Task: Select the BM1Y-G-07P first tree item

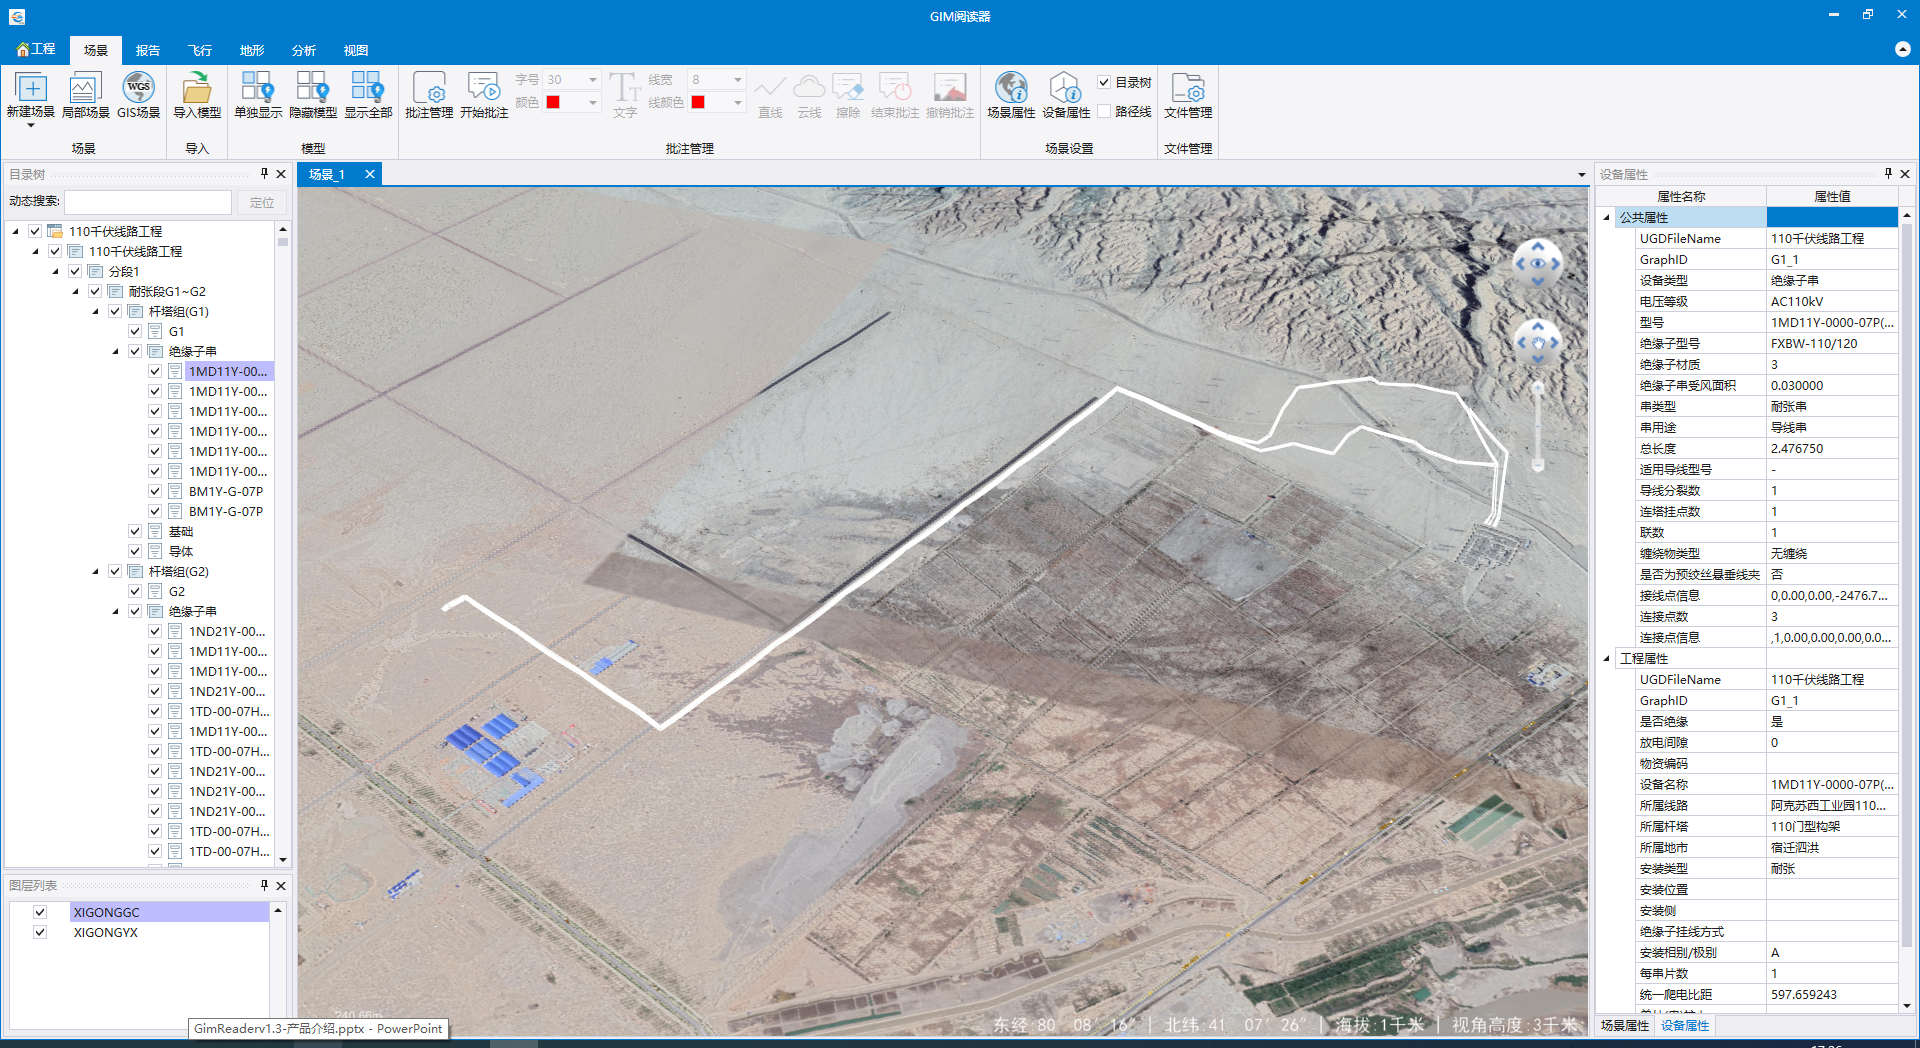Action: point(226,491)
